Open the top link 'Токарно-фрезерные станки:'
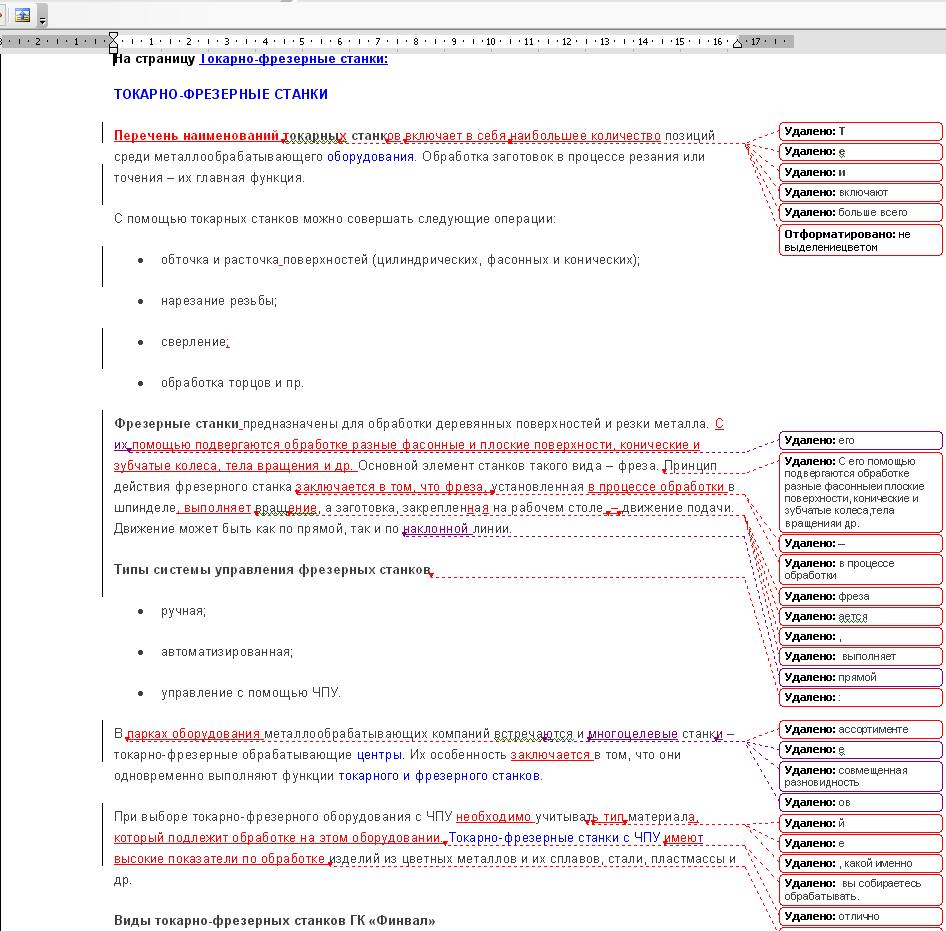 click(x=294, y=59)
